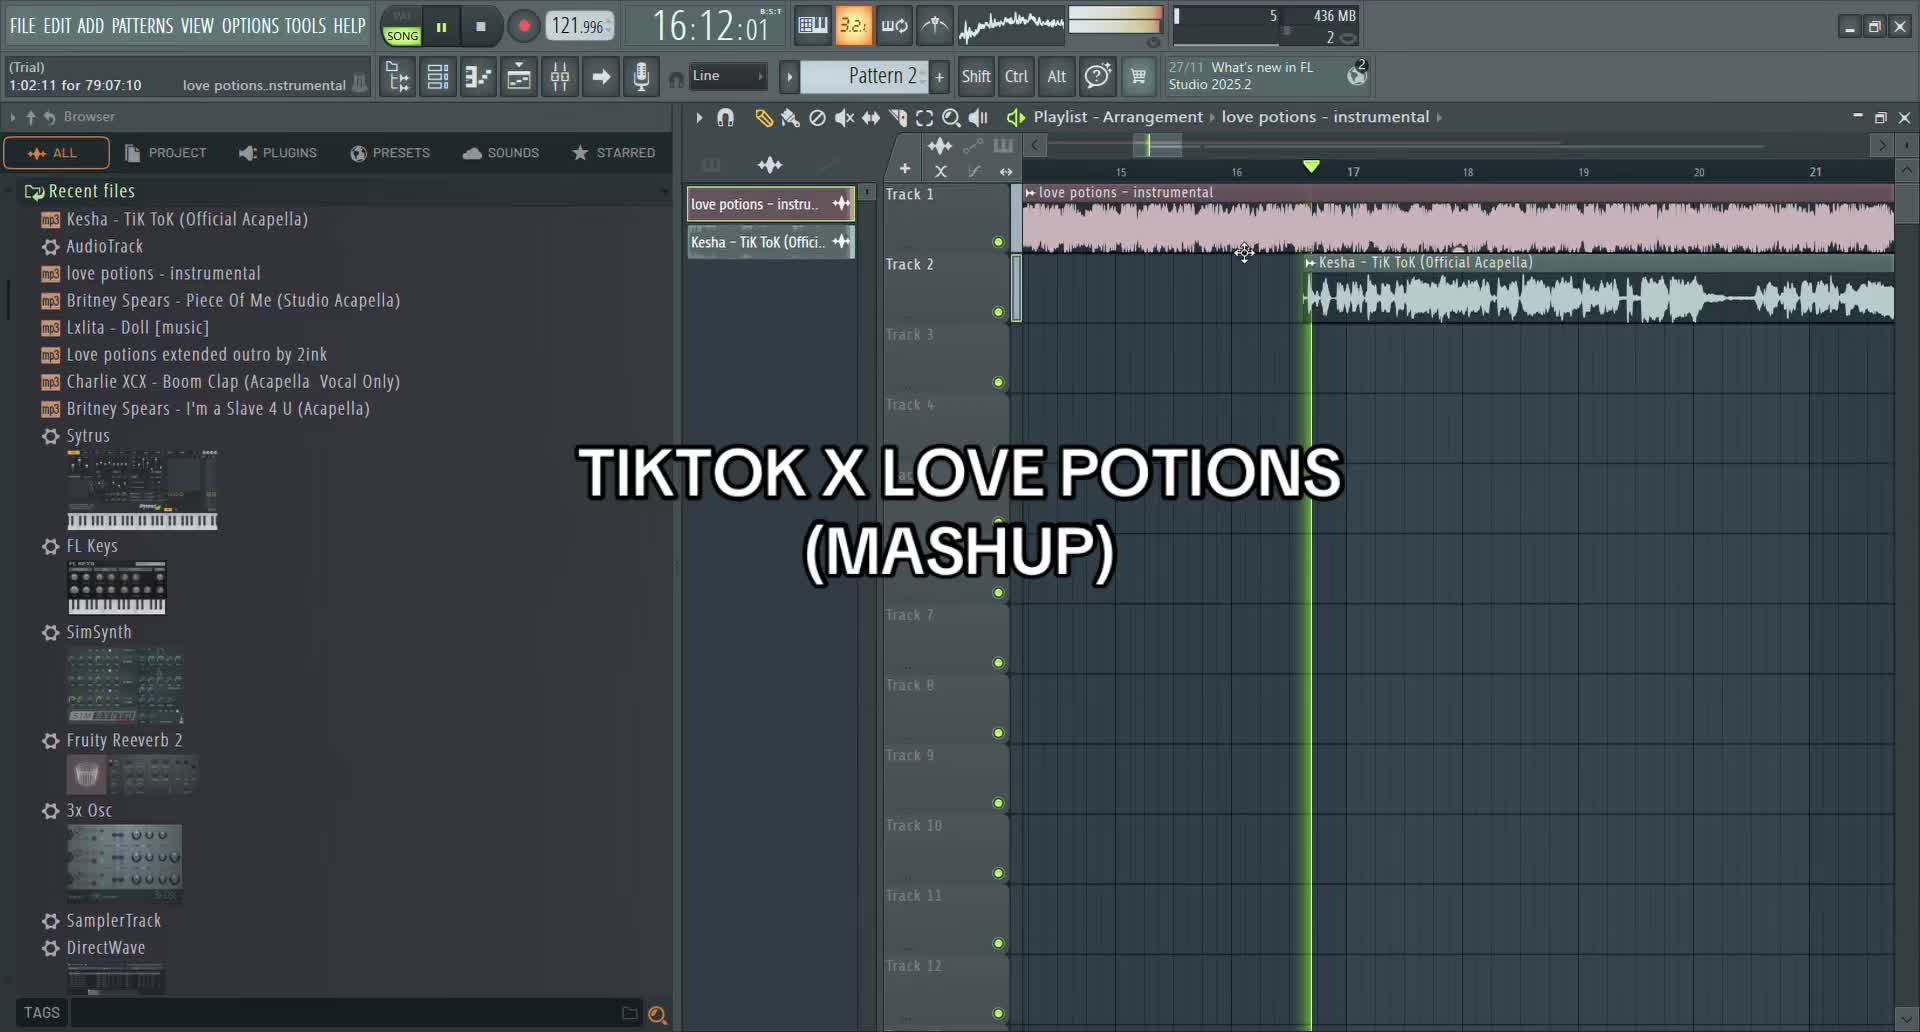Screen dimensions: 1920x1032
Task: Open the one-click arrow next button
Action: tap(600, 77)
